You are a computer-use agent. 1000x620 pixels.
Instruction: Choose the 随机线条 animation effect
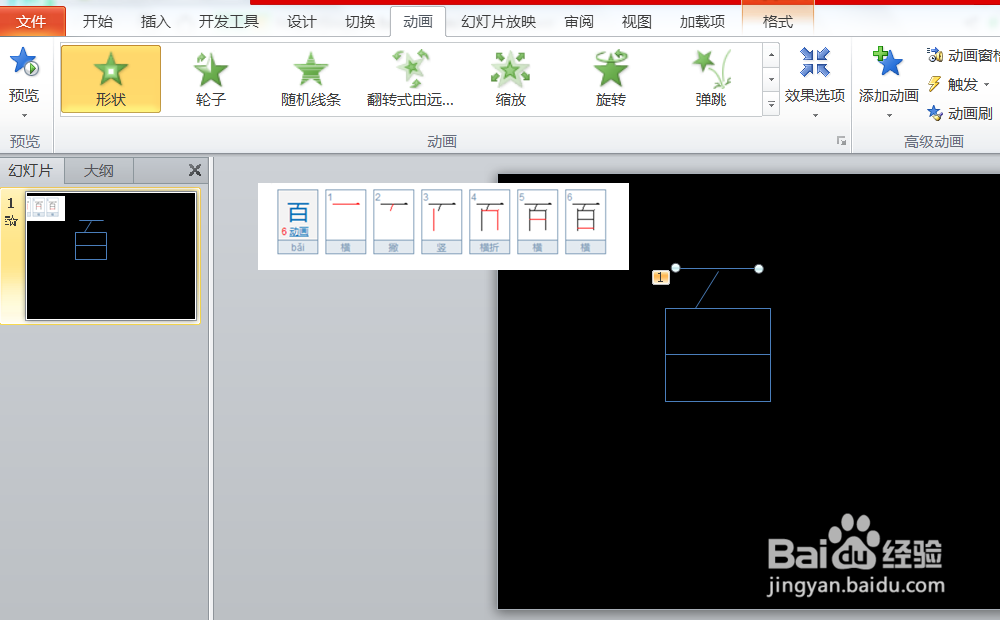click(310, 79)
